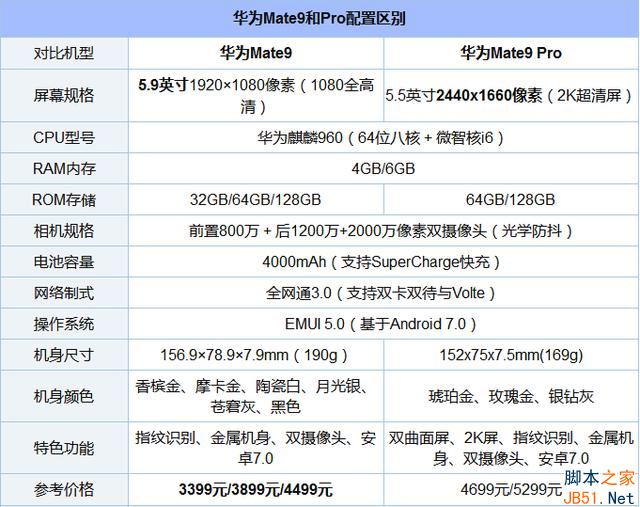Screen dimensions: 640x507
Task: Click the 32GB/64GB/128GB storage cell
Action: click(256, 200)
